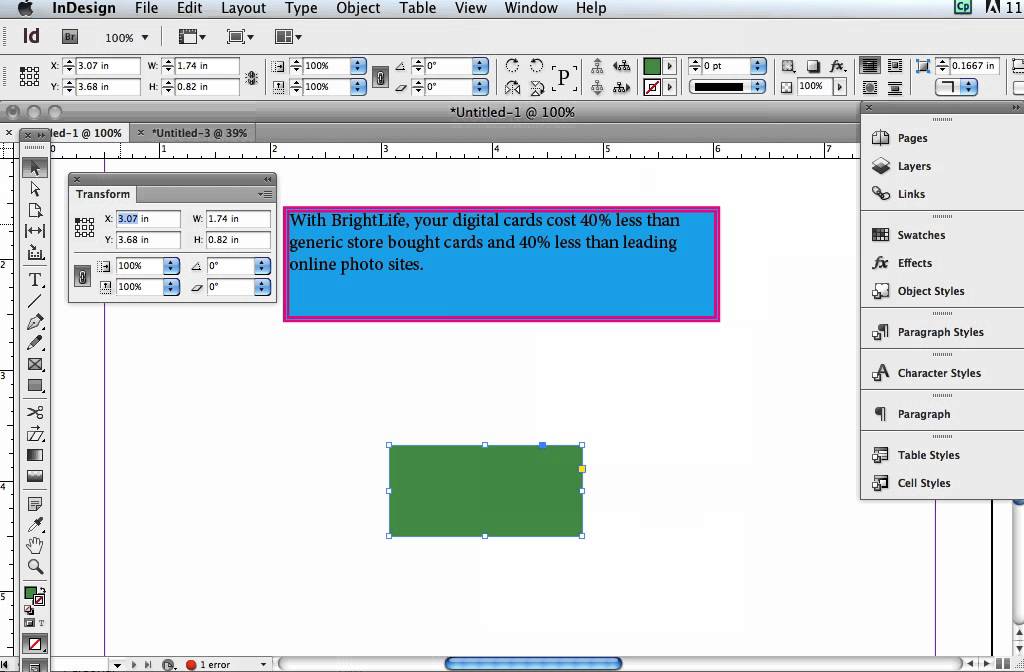
Task: Select the Note tool
Action: click(35, 504)
